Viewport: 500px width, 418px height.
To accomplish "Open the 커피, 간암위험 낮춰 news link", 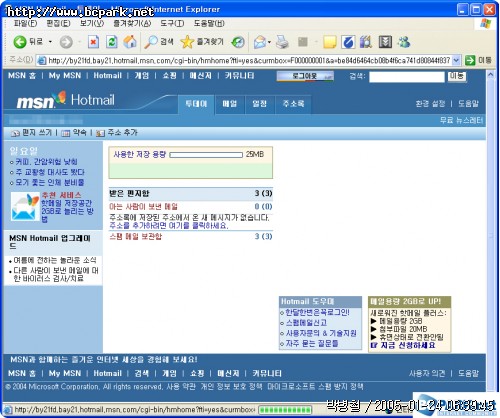I will (46, 162).
